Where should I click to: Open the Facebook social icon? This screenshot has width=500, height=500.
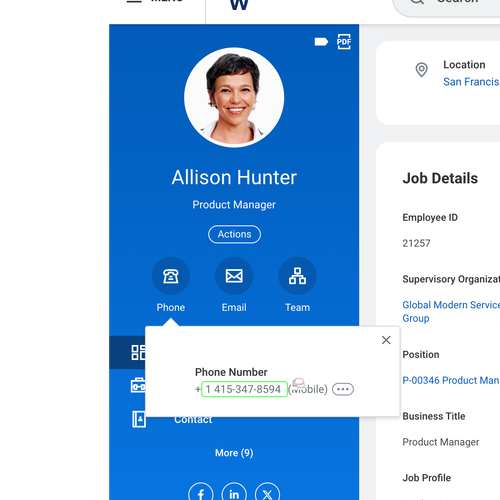[201, 493]
